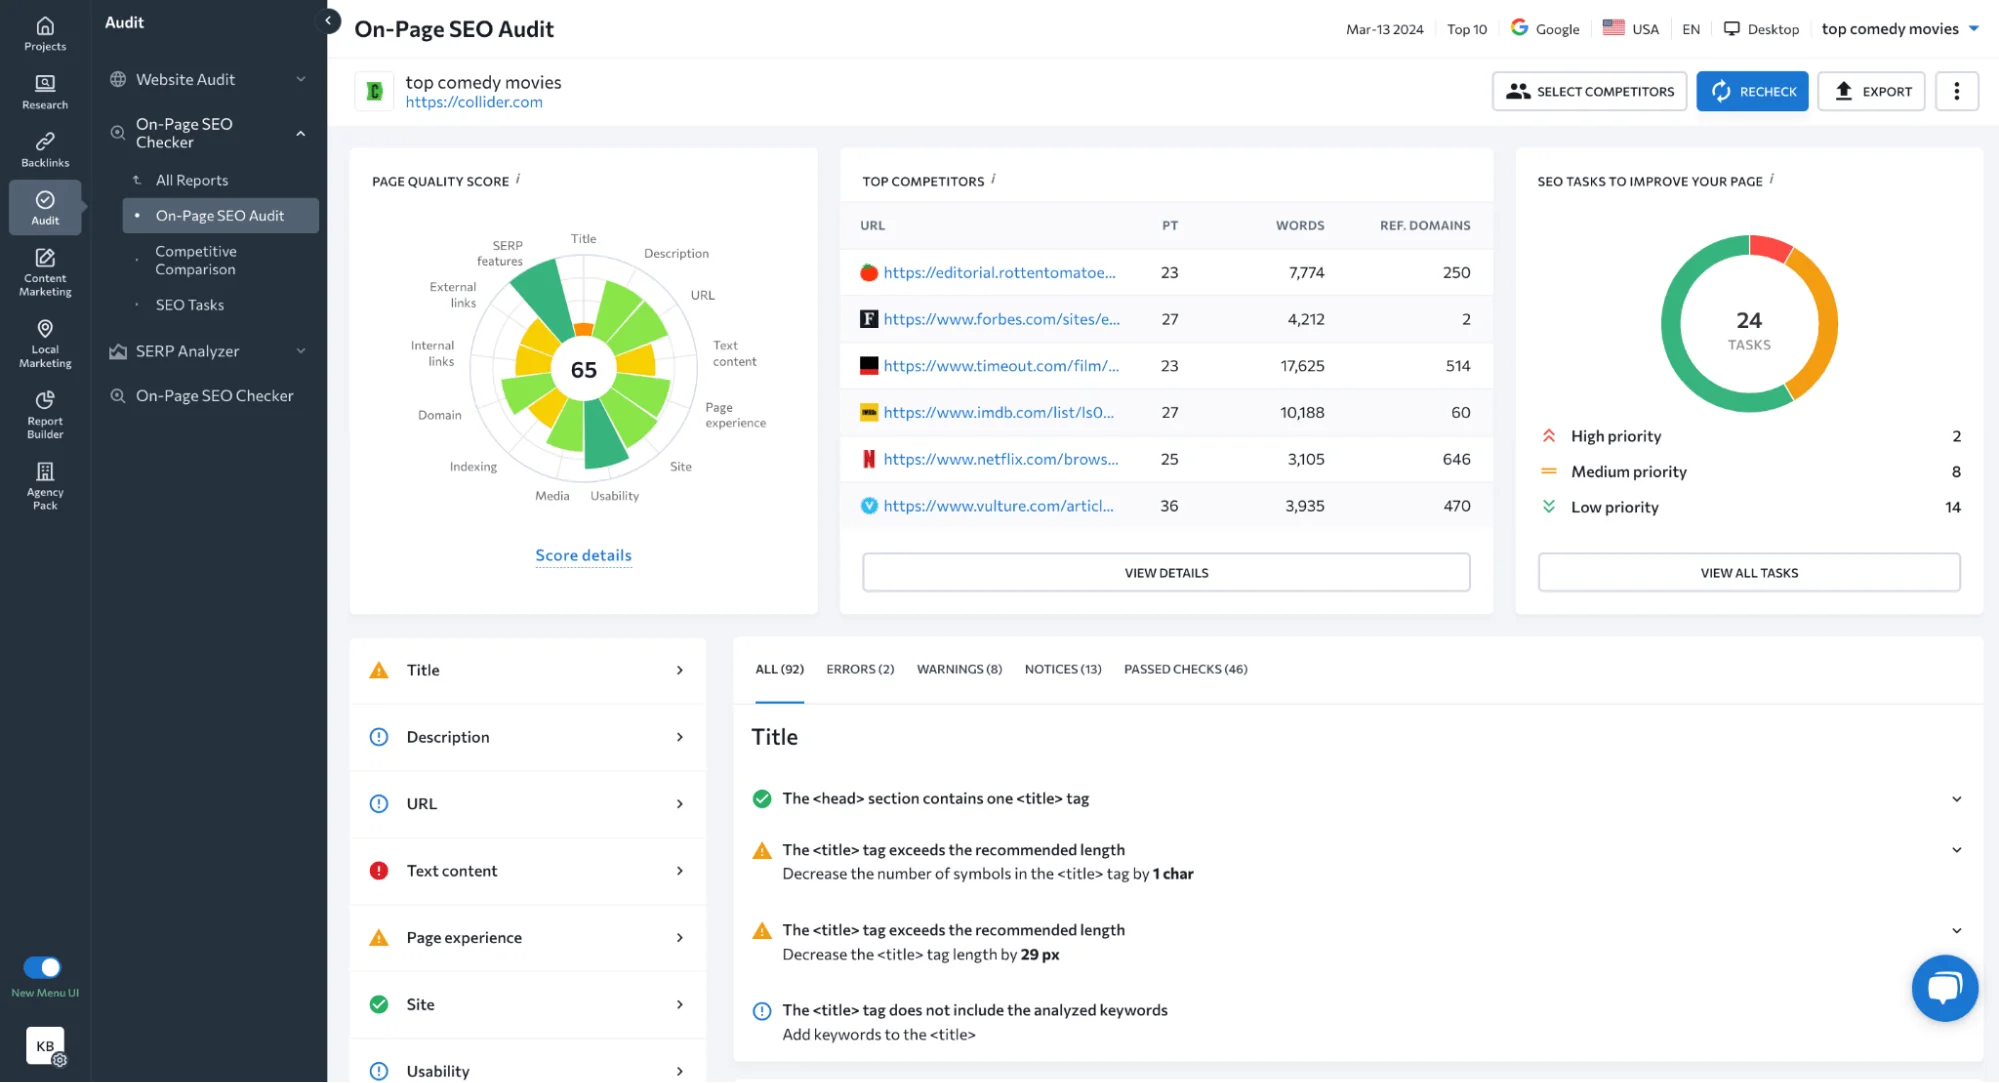Toggle the New Menu UI switch
Image resolution: width=1999 pixels, height=1083 pixels.
42,967
